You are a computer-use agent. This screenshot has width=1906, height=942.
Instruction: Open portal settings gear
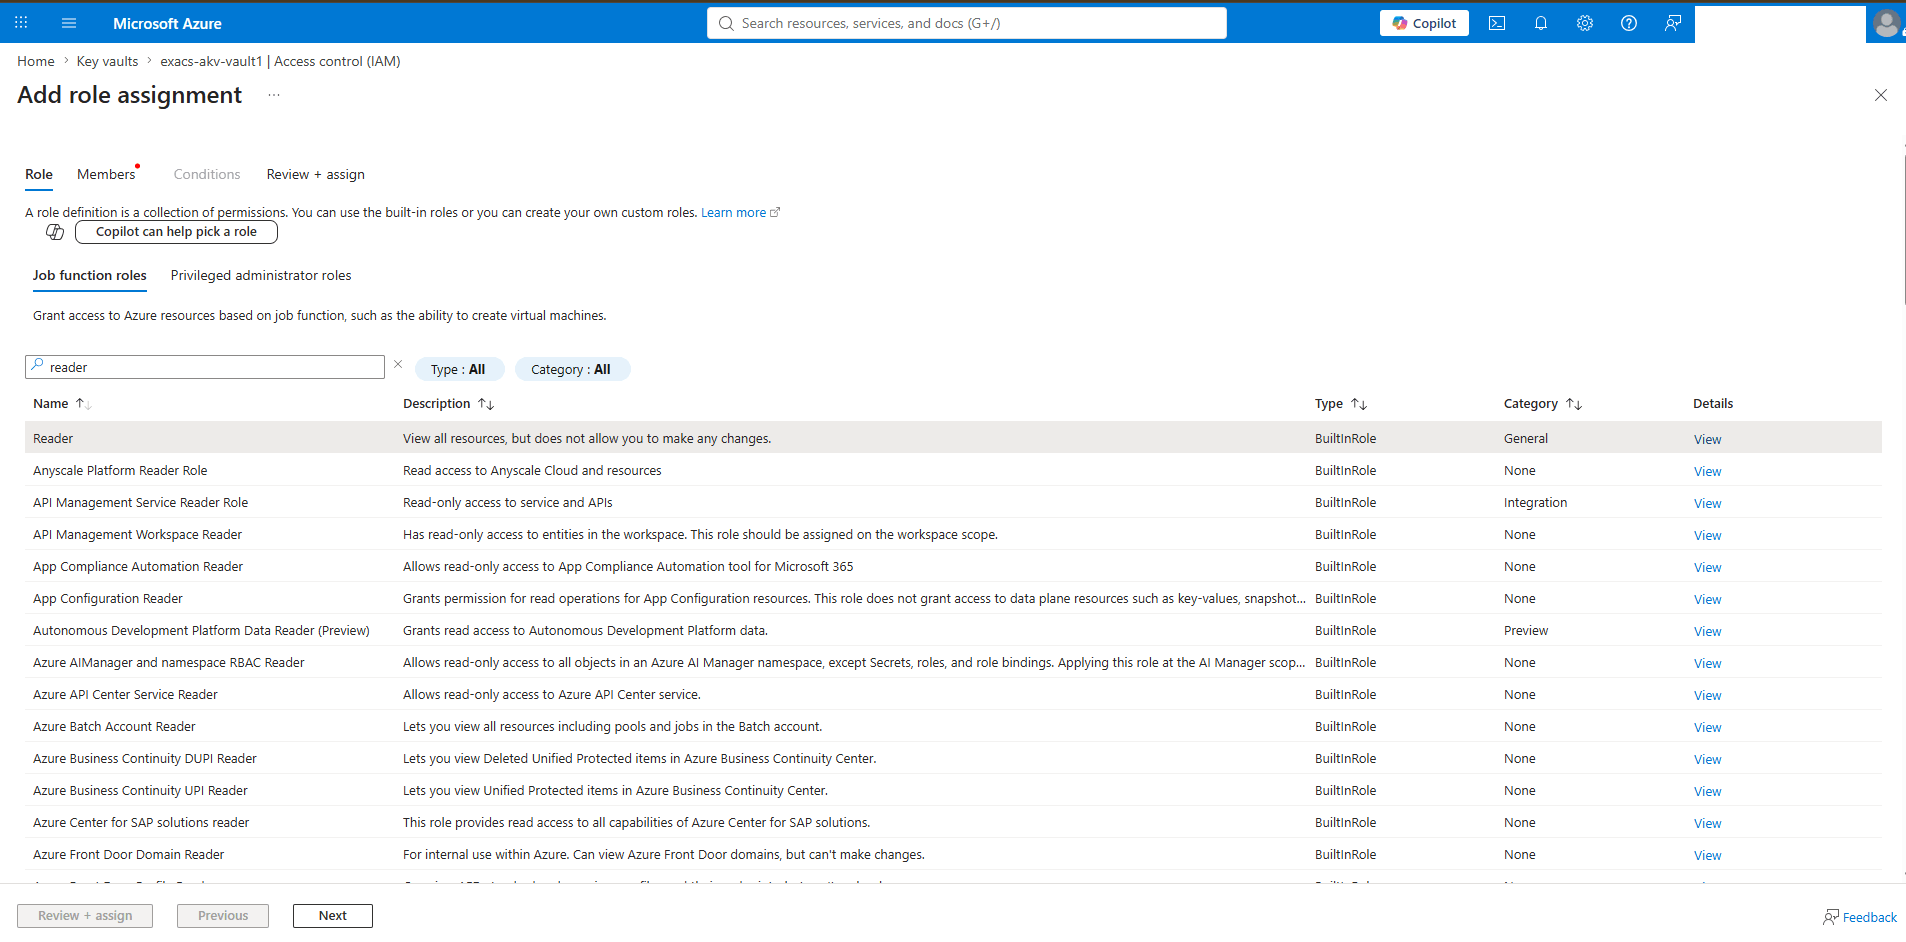click(1585, 23)
